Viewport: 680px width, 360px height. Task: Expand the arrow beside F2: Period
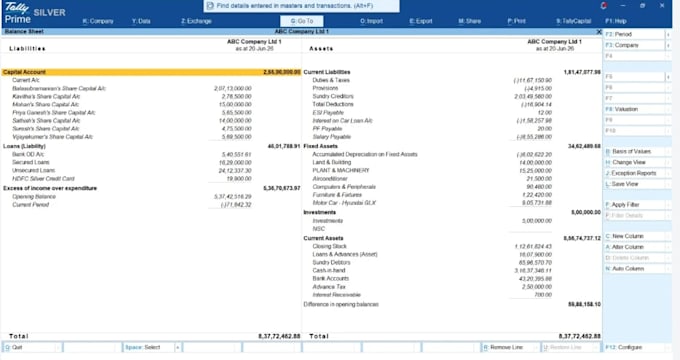[668, 34]
